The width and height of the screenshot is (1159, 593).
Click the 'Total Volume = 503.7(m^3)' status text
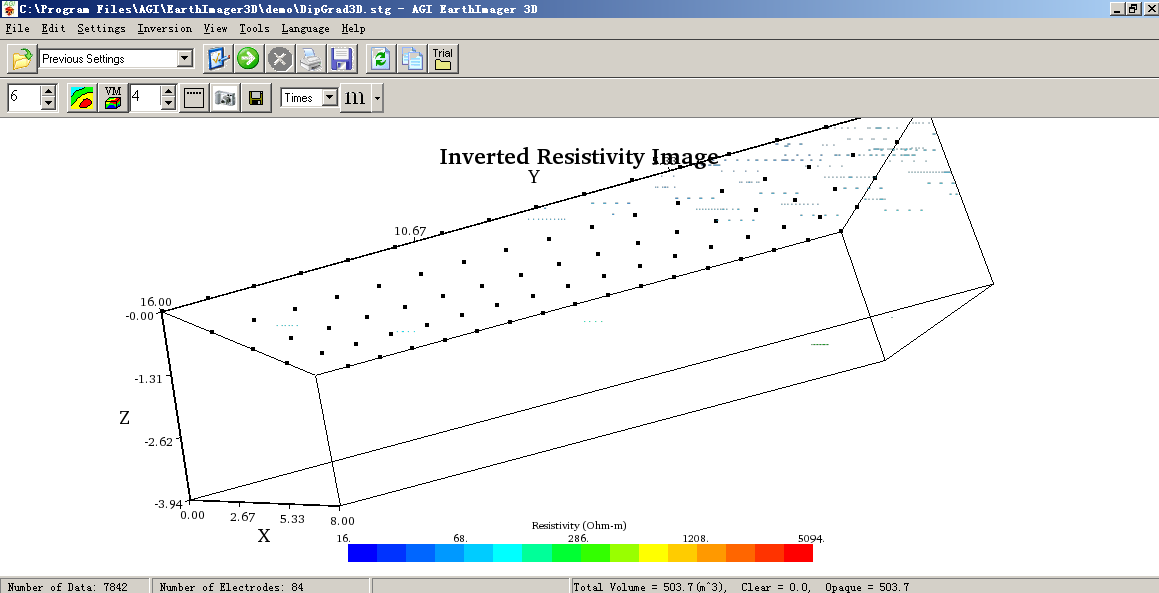click(x=650, y=587)
